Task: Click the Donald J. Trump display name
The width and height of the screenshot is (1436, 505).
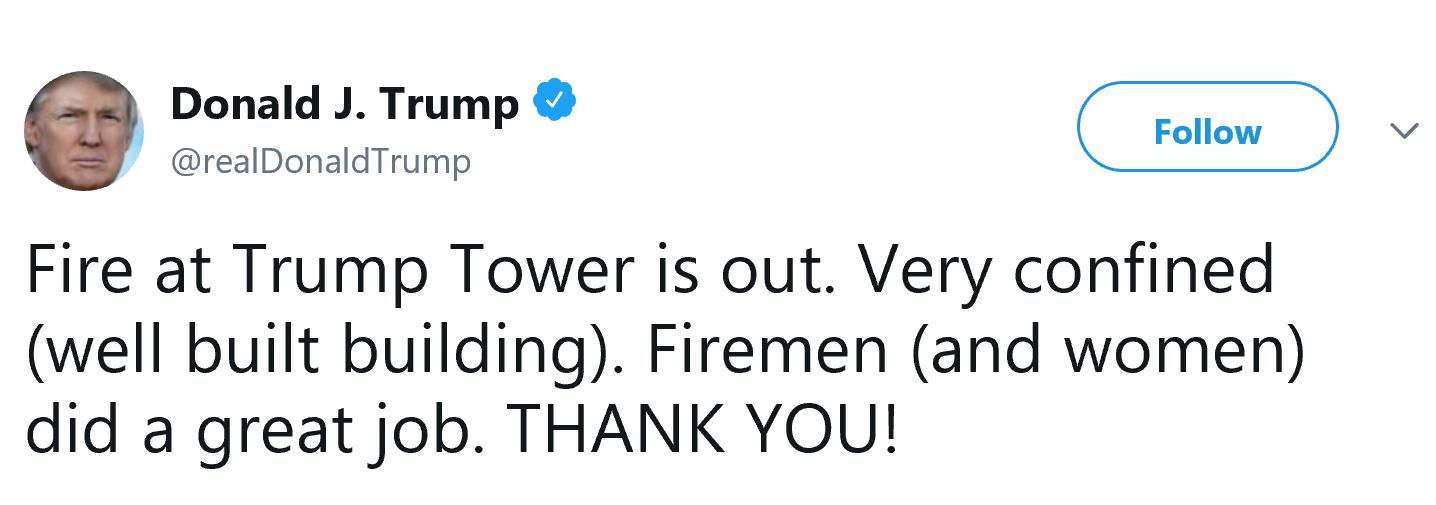Action: click(x=344, y=104)
